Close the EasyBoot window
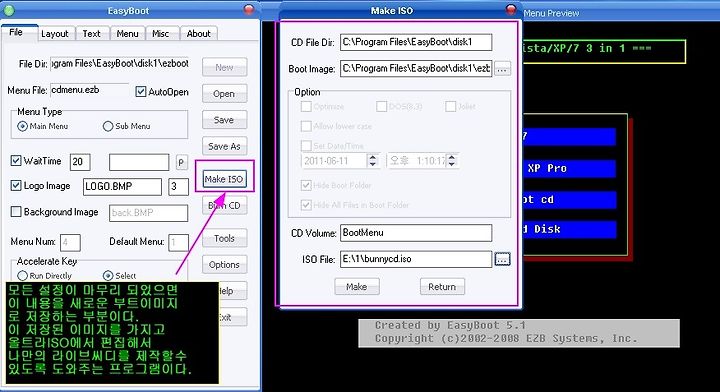The height and width of the screenshot is (392, 720). (249, 9)
